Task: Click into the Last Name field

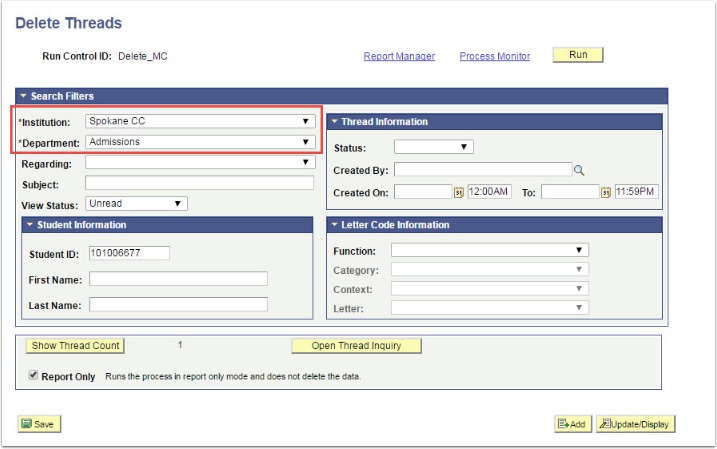Action: tap(178, 304)
